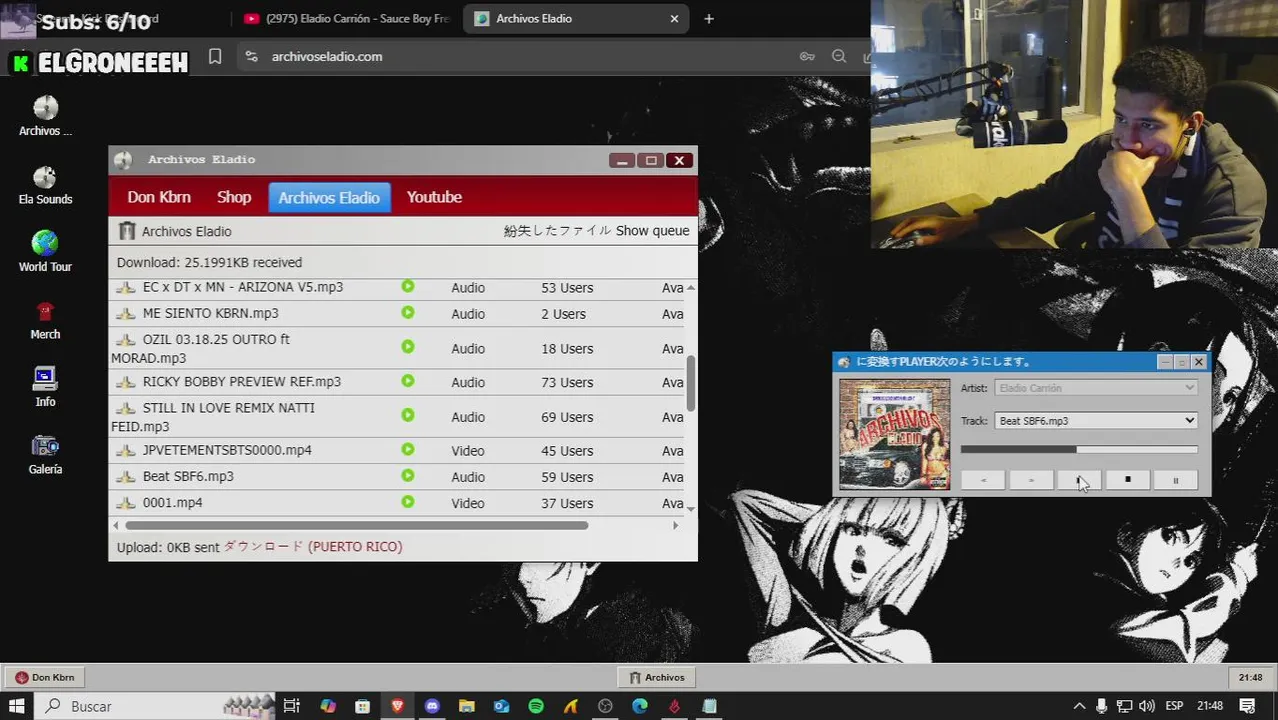The width and height of the screenshot is (1278, 720).
Task: Open a new browser tab with plus
Action: [x=709, y=18]
